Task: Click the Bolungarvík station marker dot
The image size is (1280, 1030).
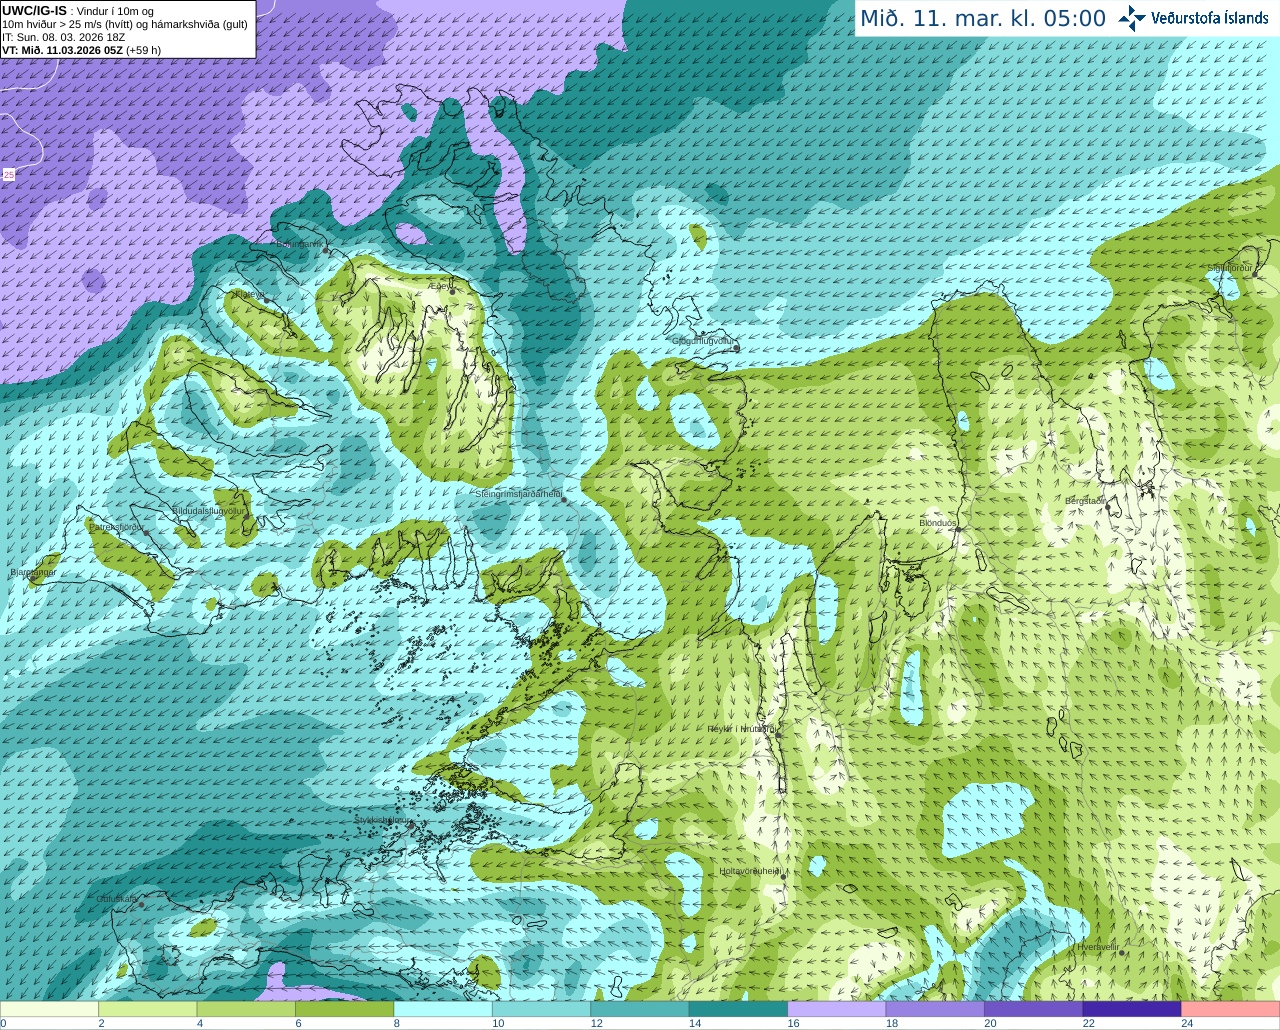Action: click(x=326, y=250)
